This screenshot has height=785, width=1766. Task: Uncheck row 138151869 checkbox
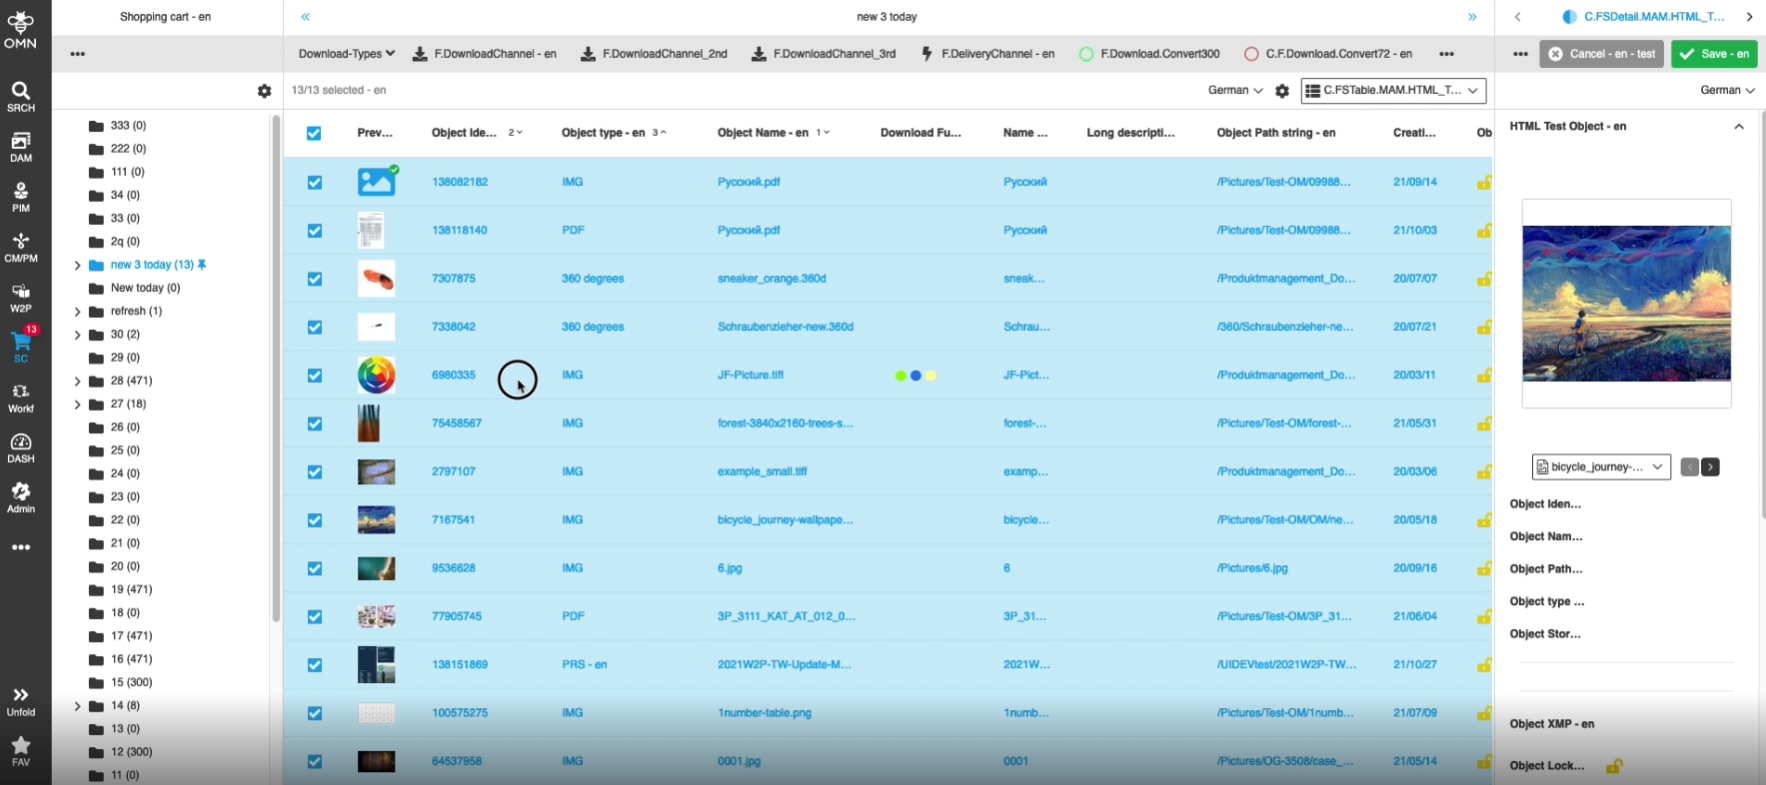[x=314, y=665]
